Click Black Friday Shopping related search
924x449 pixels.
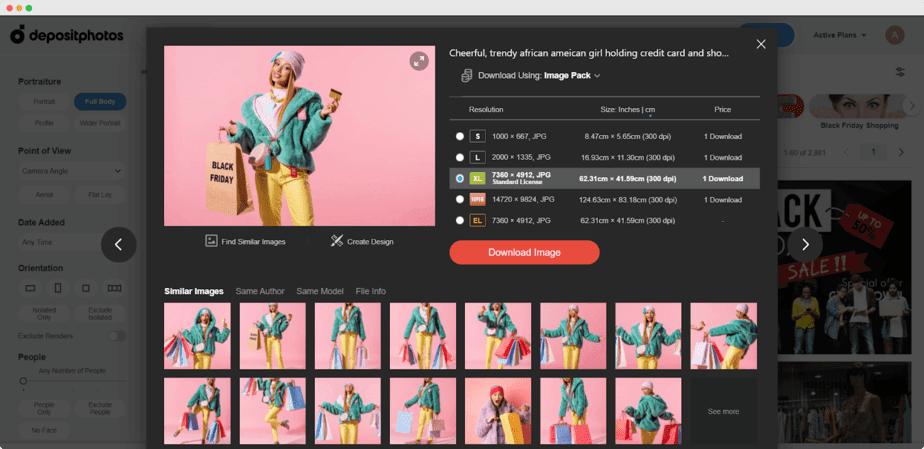tap(859, 112)
